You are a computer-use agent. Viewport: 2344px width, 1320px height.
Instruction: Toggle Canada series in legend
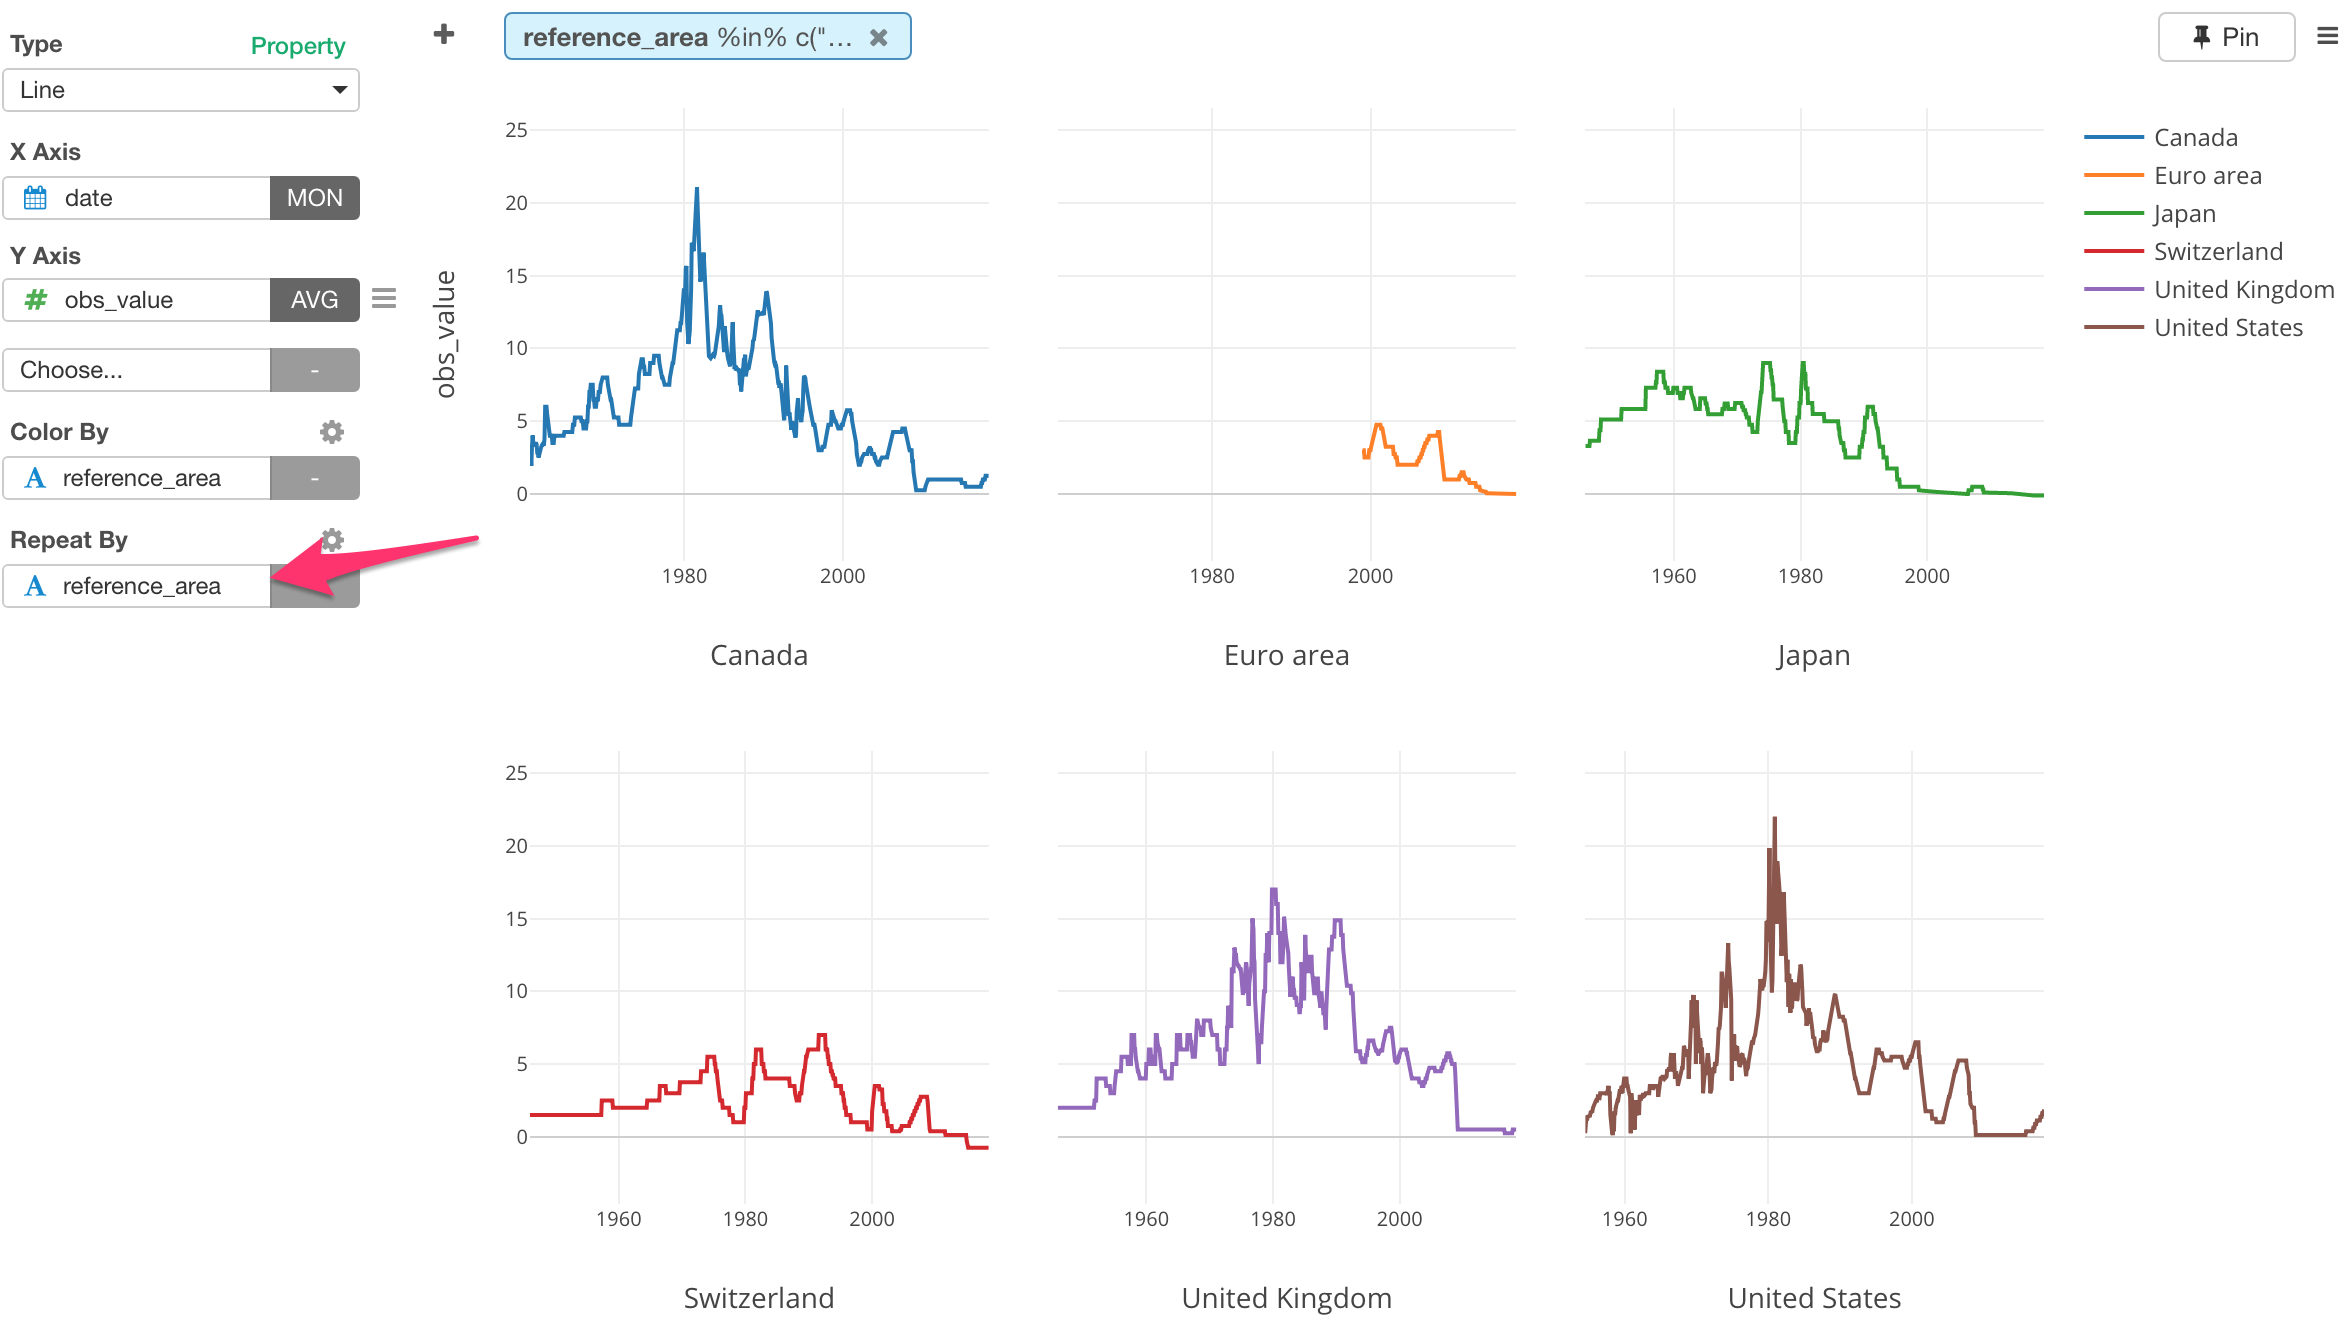point(2160,137)
